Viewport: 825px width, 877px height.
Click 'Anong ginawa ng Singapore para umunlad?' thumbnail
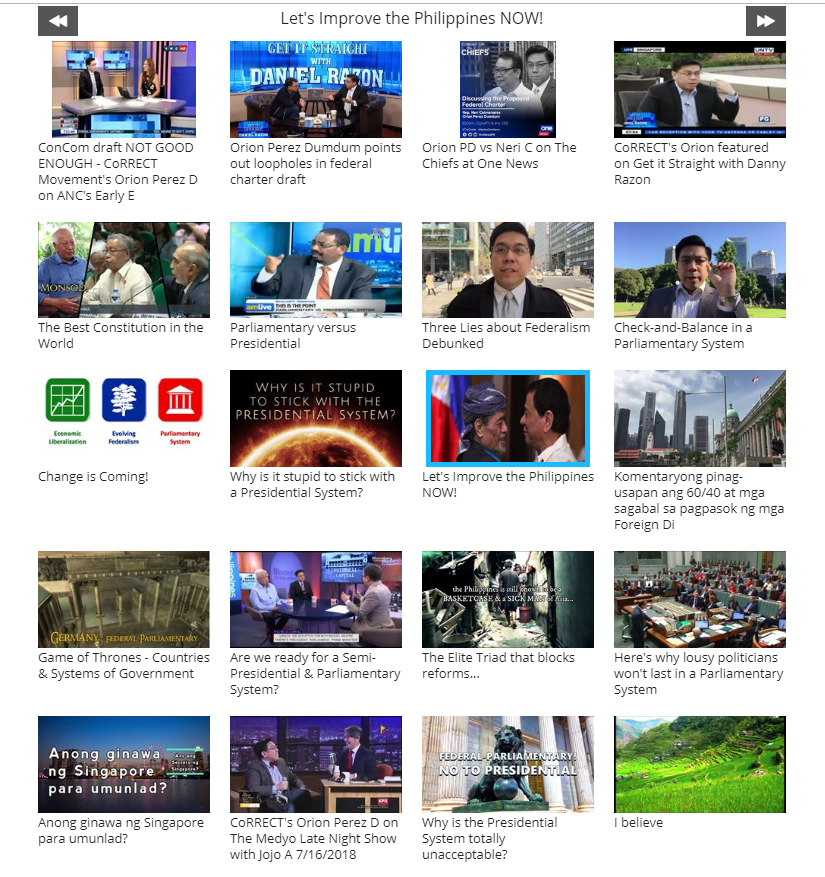coord(124,764)
